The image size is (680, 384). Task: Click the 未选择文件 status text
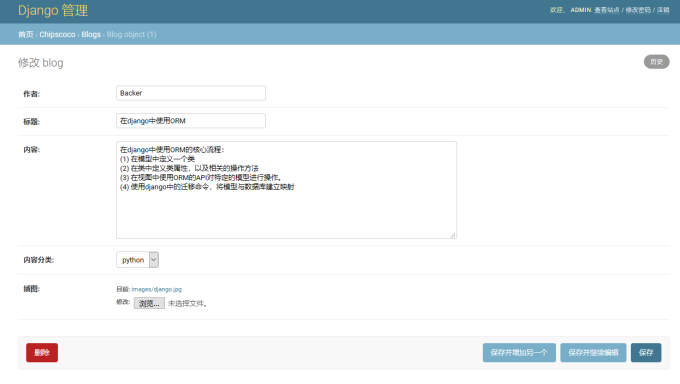(187, 303)
